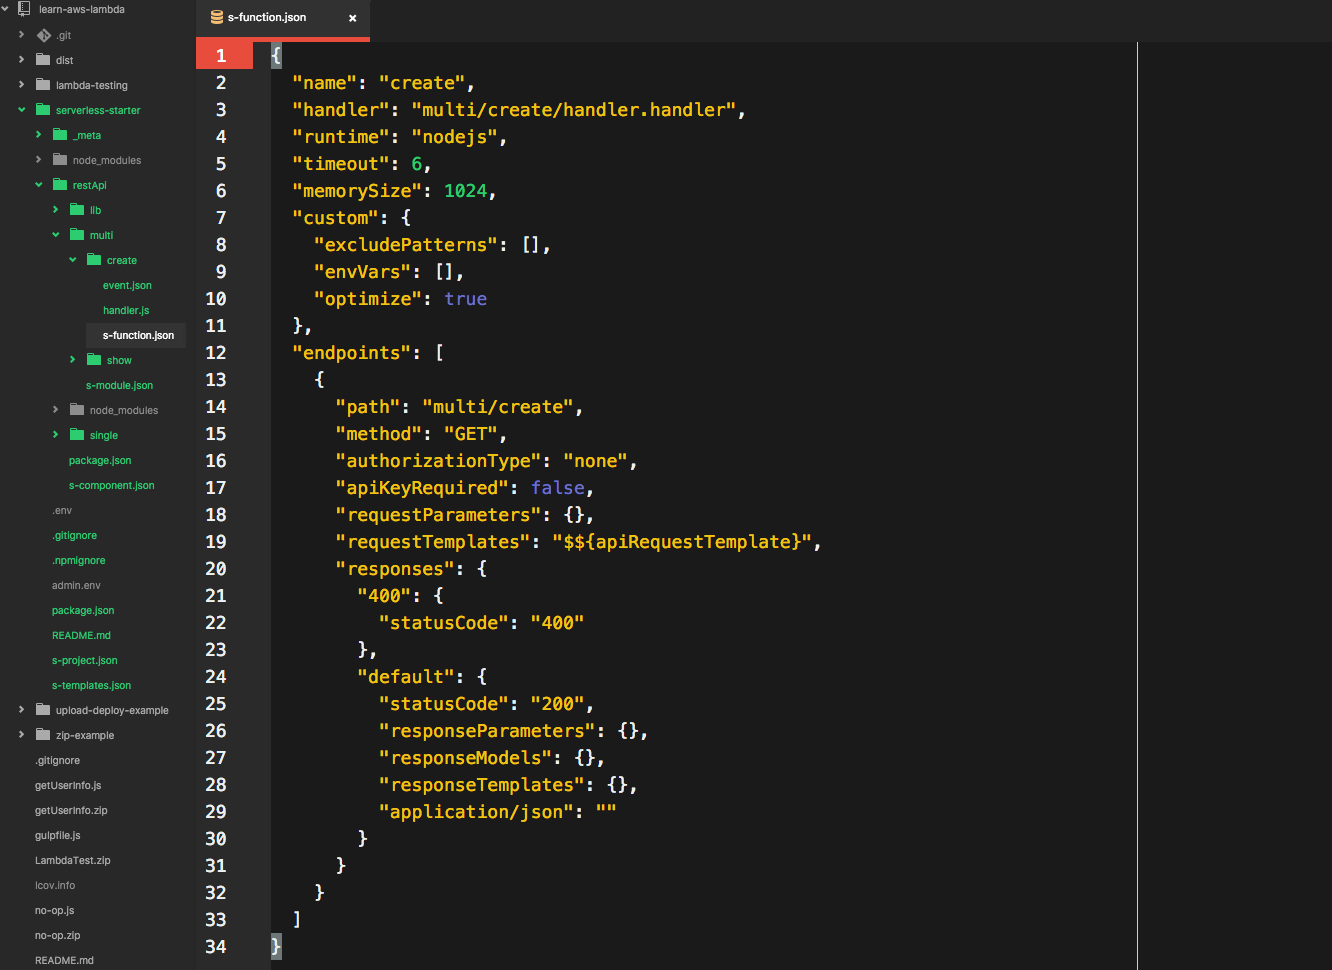Image resolution: width=1332 pixels, height=970 pixels.
Task: Click line number 12 in the gutter
Action: tap(216, 353)
